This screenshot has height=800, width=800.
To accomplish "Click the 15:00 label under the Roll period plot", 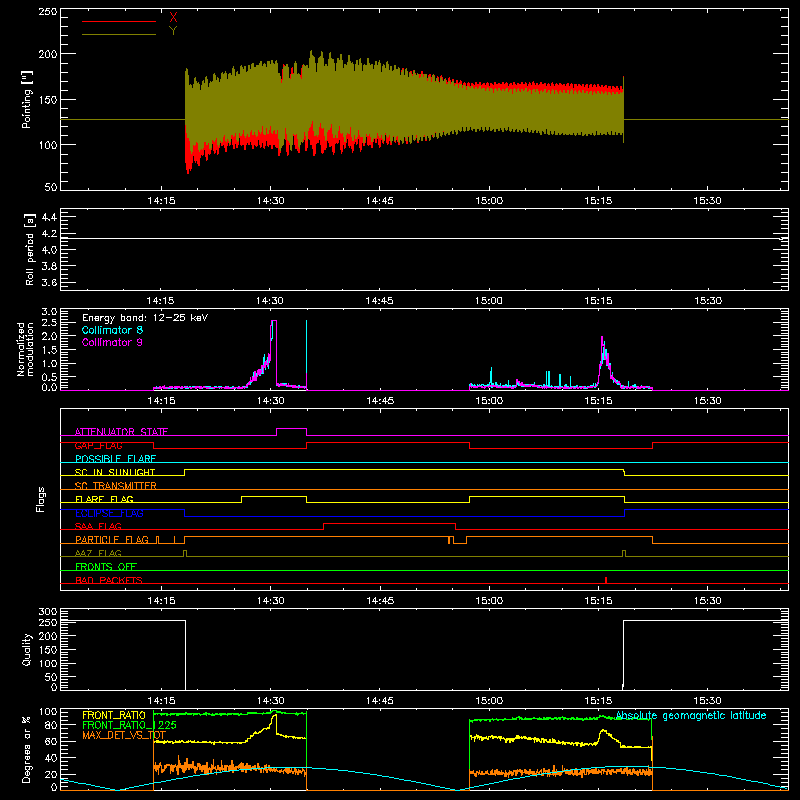I will [489, 301].
